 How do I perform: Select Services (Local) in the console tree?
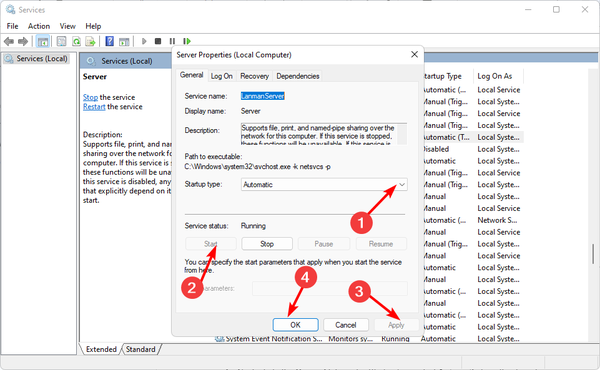point(36,59)
